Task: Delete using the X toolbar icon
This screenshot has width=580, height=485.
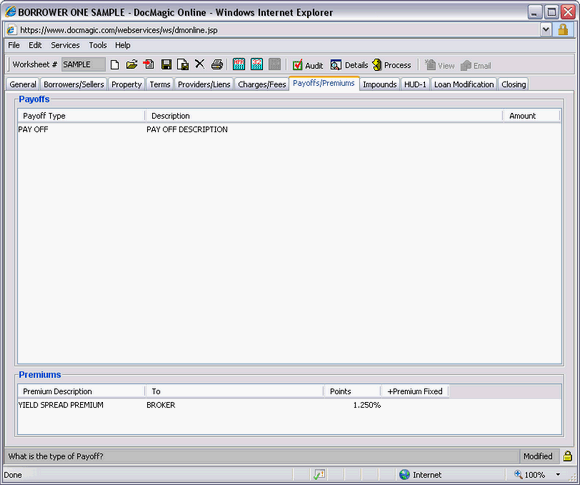Action: [x=200, y=64]
